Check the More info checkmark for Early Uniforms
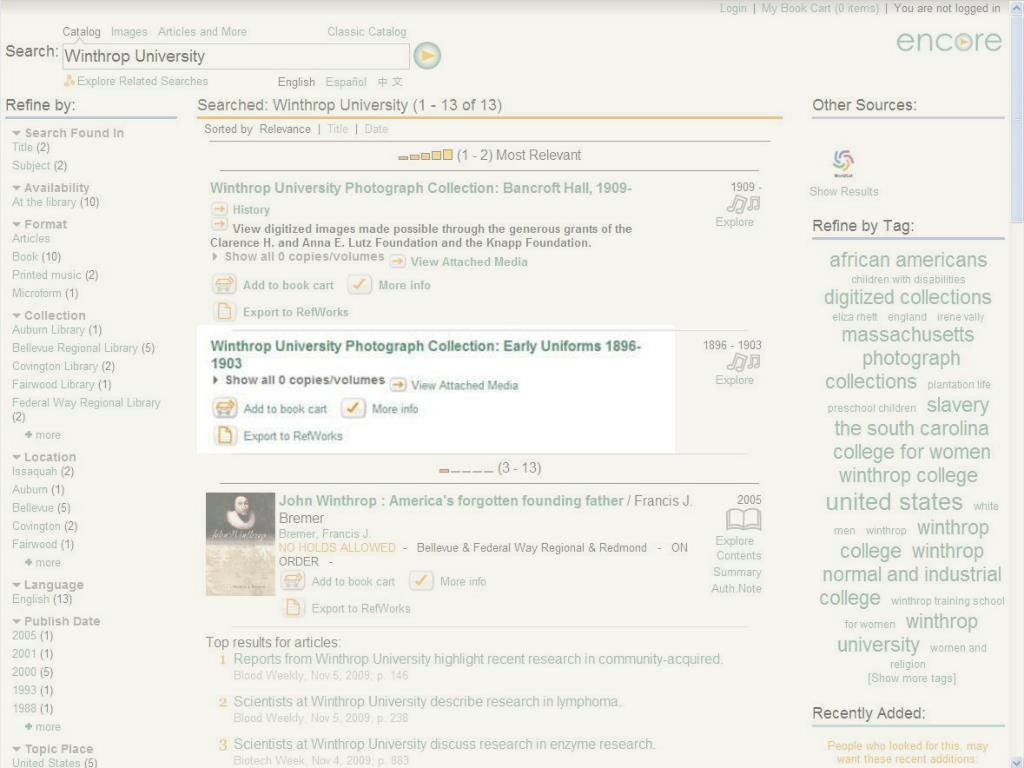This screenshot has width=1024, height=768. coord(353,408)
